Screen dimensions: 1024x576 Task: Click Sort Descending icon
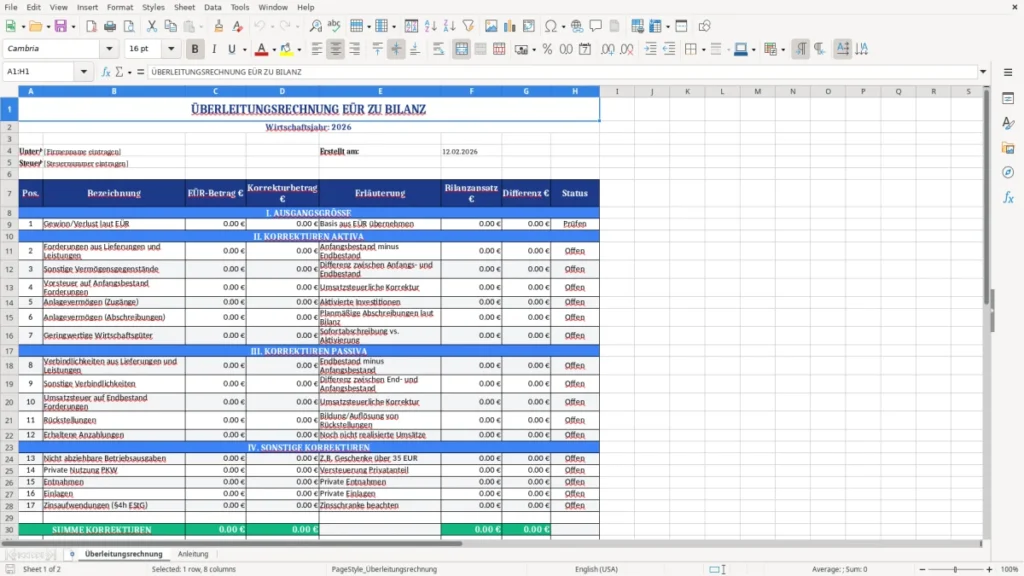pos(449,26)
